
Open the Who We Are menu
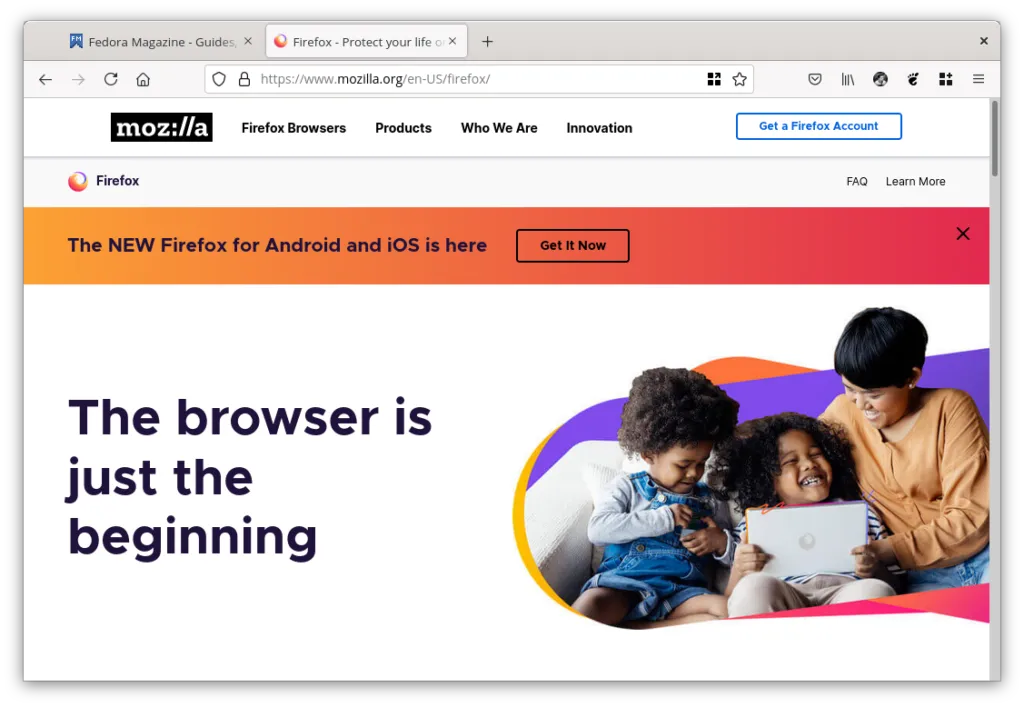coord(499,128)
